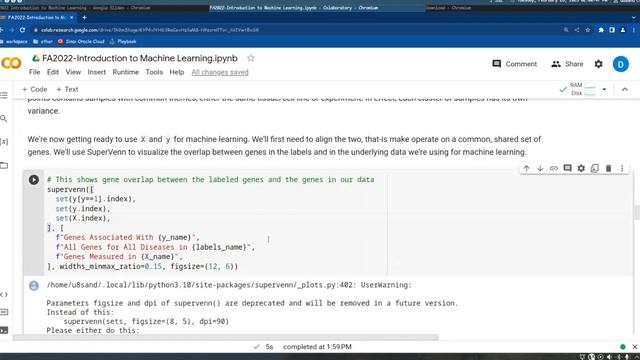Open Playbook bookmark
Screen dimensions: 640x360
(x=123, y=42)
